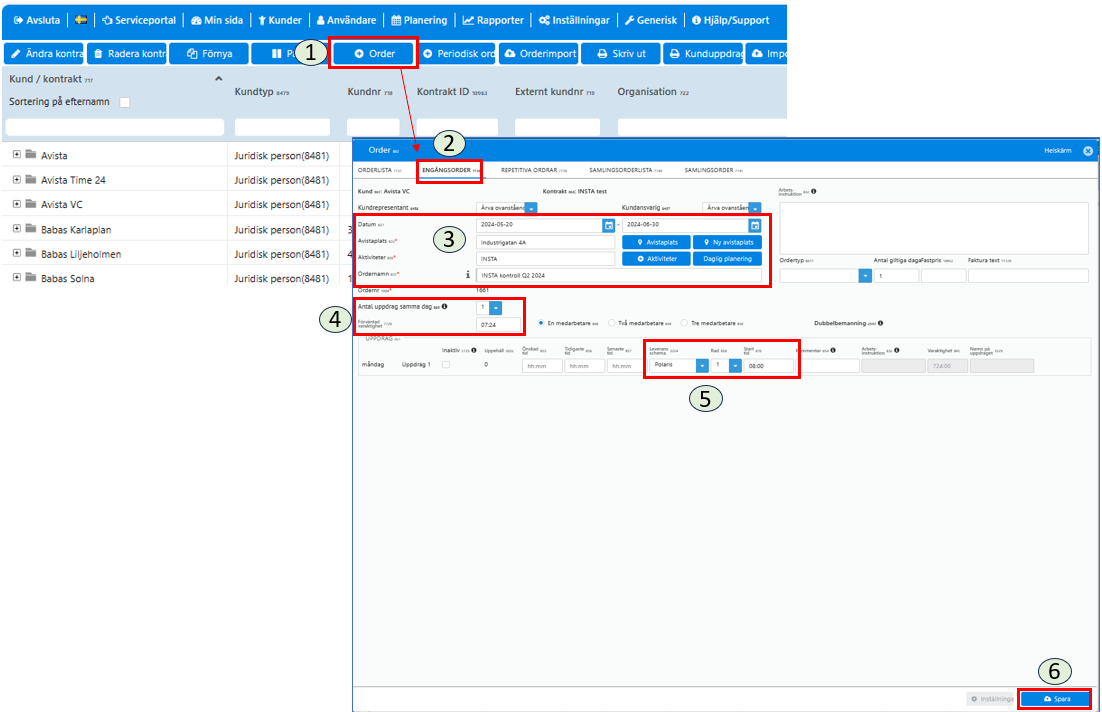Select En medarbetare radio button

(540, 323)
